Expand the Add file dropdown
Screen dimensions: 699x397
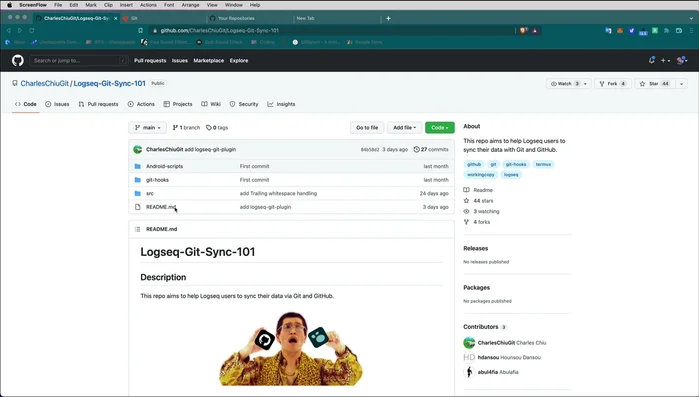coord(404,127)
